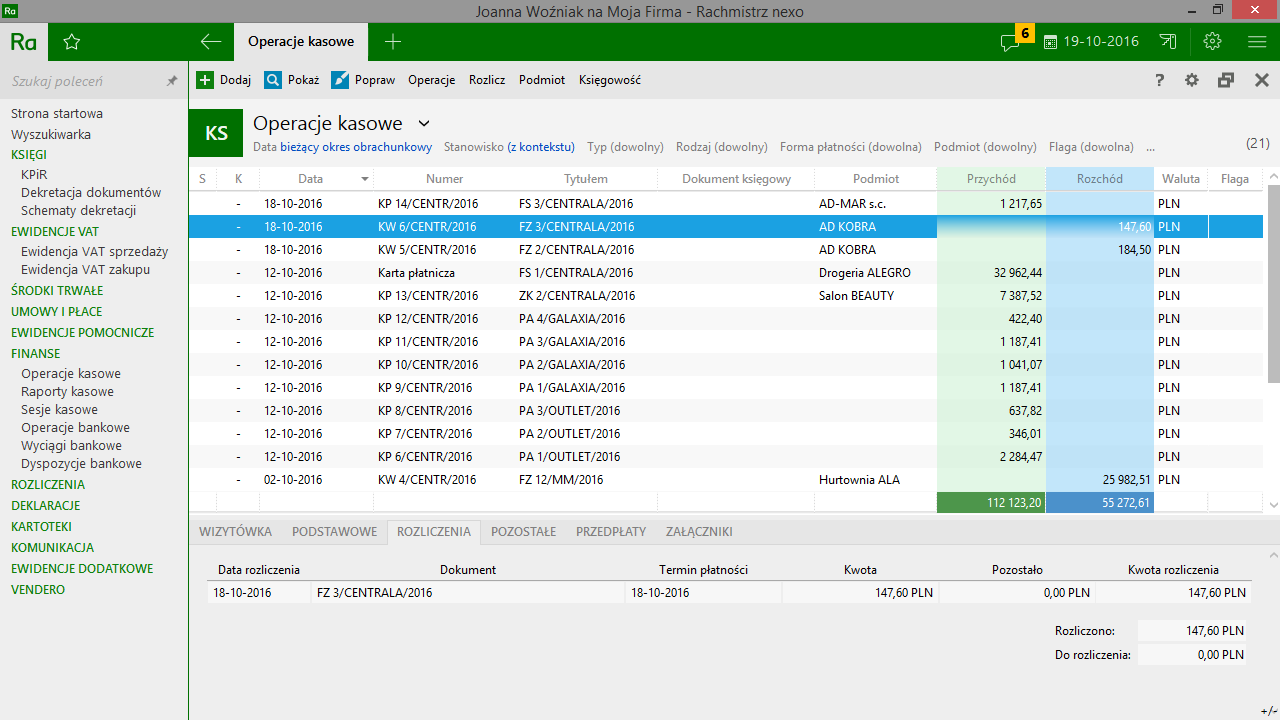Image resolution: width=1280 pixels, height=720 pixels.
Task: Click the FZ 3/CENTRALA/2016 settlement row
Action: point(728,592)
